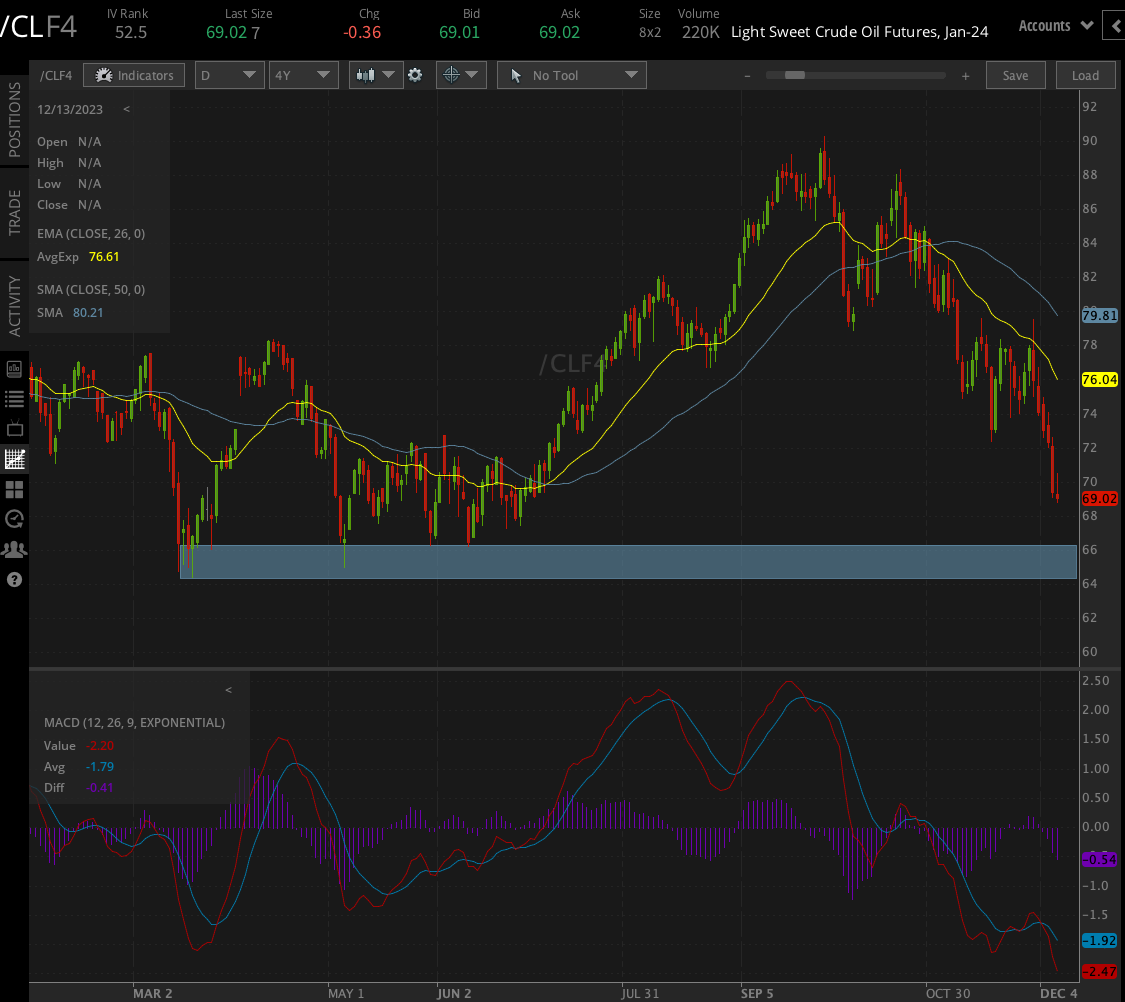This screenshot has height=1002, width=1125.
Task: Click the clock history sidebar icon
Action: tap(14, 519)
